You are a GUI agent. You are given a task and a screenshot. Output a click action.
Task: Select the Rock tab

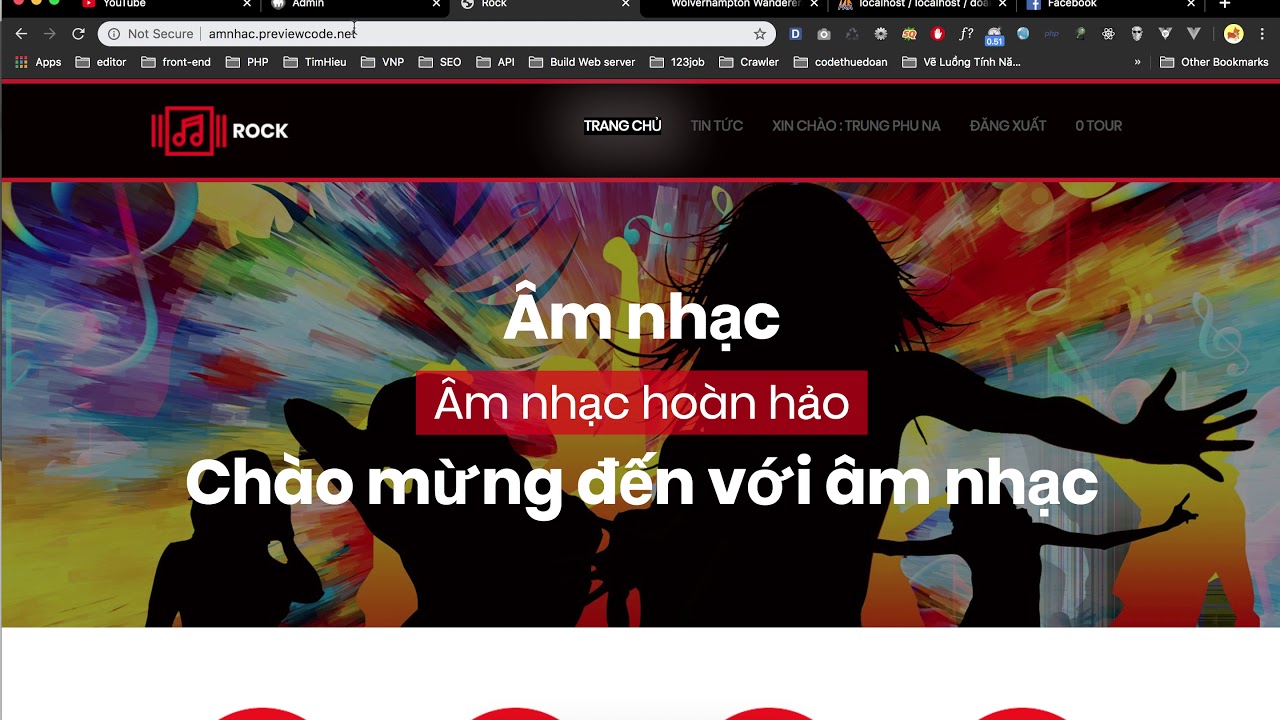click(x=543, y=4)
